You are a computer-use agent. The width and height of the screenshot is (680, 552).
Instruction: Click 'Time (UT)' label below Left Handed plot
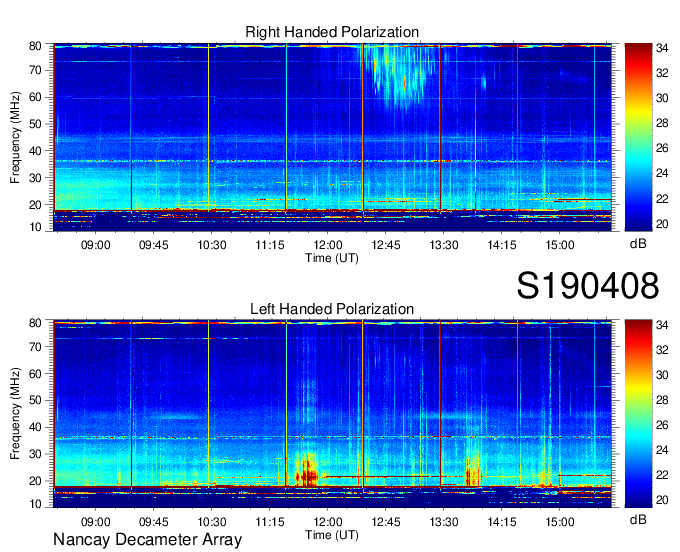pyautogui.click(x=332, y=535)
